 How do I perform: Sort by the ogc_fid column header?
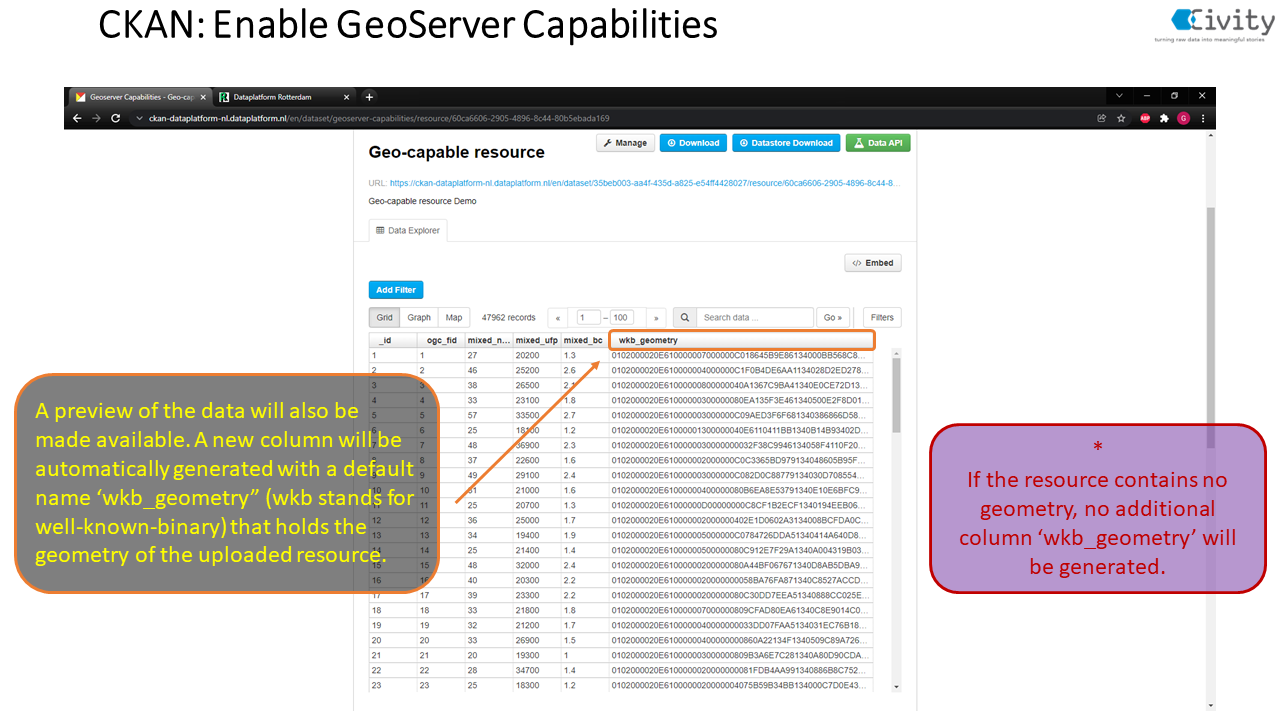pyautogui.click(x=441, y=341)
